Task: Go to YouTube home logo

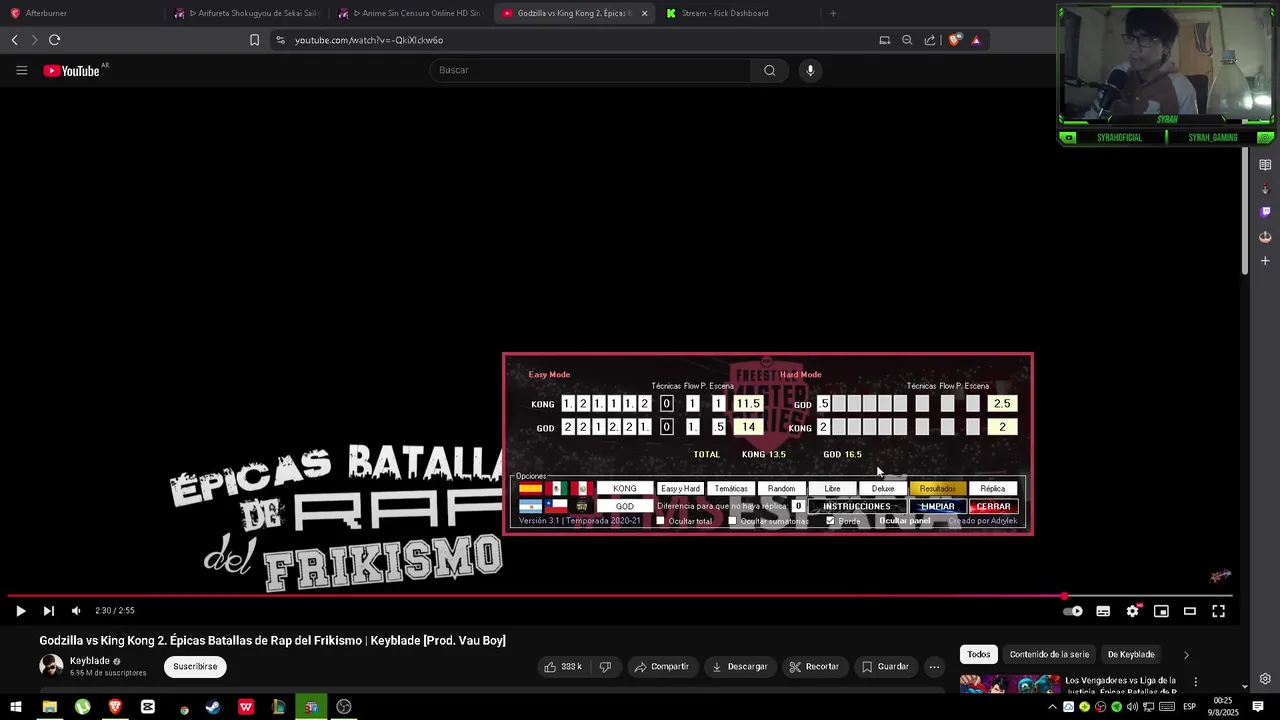Action: coord(72,70)
